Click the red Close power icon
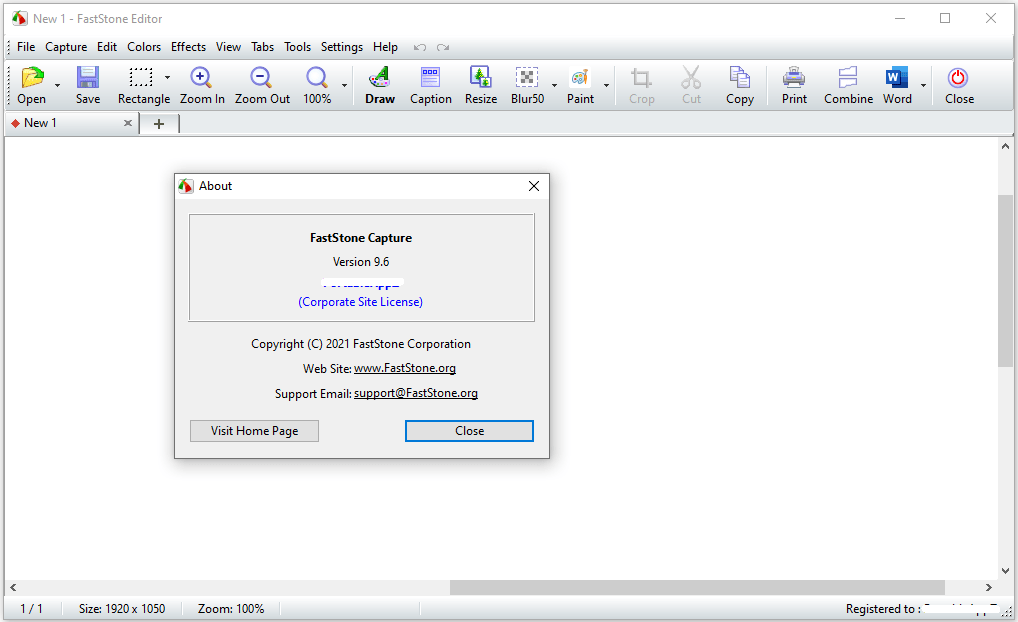The image size is (1018, 622). click(959, 78)
